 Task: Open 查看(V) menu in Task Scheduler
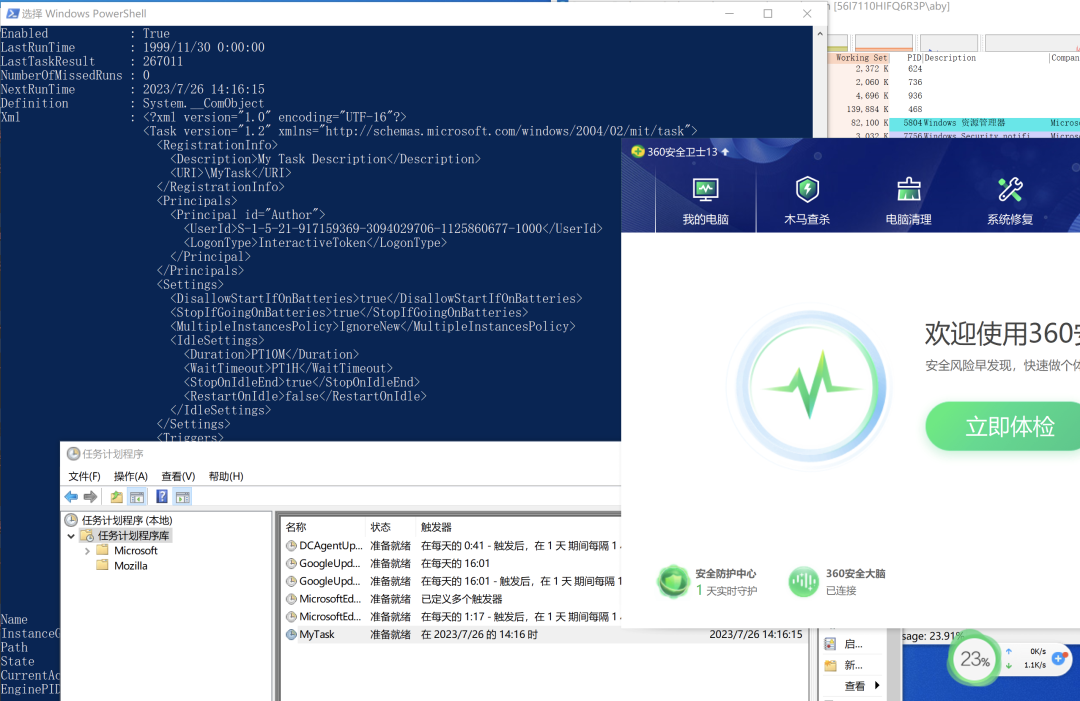click(x=178, y=477)
